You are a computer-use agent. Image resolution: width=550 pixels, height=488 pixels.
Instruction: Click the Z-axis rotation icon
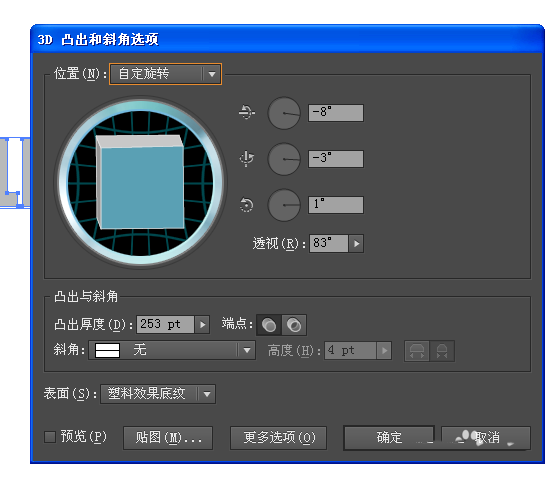coord(246,205)
